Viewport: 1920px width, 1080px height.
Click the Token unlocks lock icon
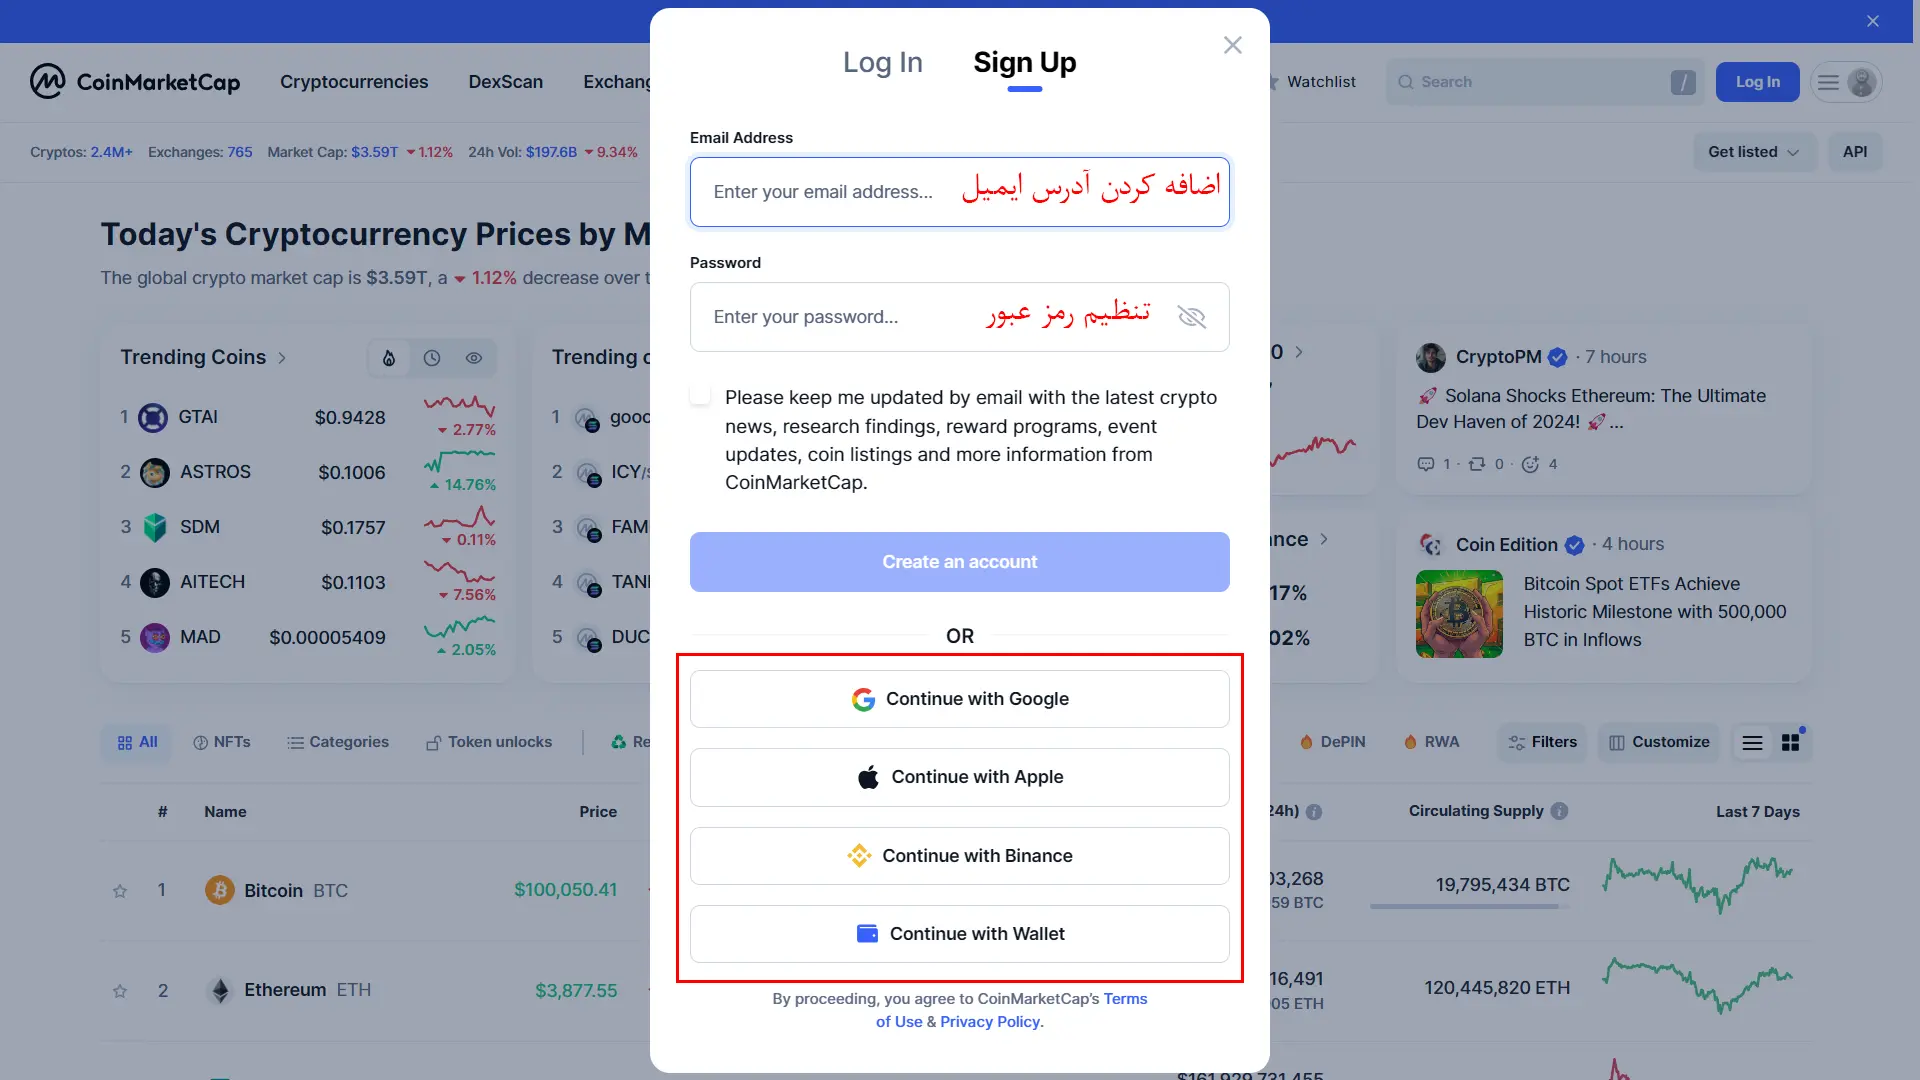point(431,741)
